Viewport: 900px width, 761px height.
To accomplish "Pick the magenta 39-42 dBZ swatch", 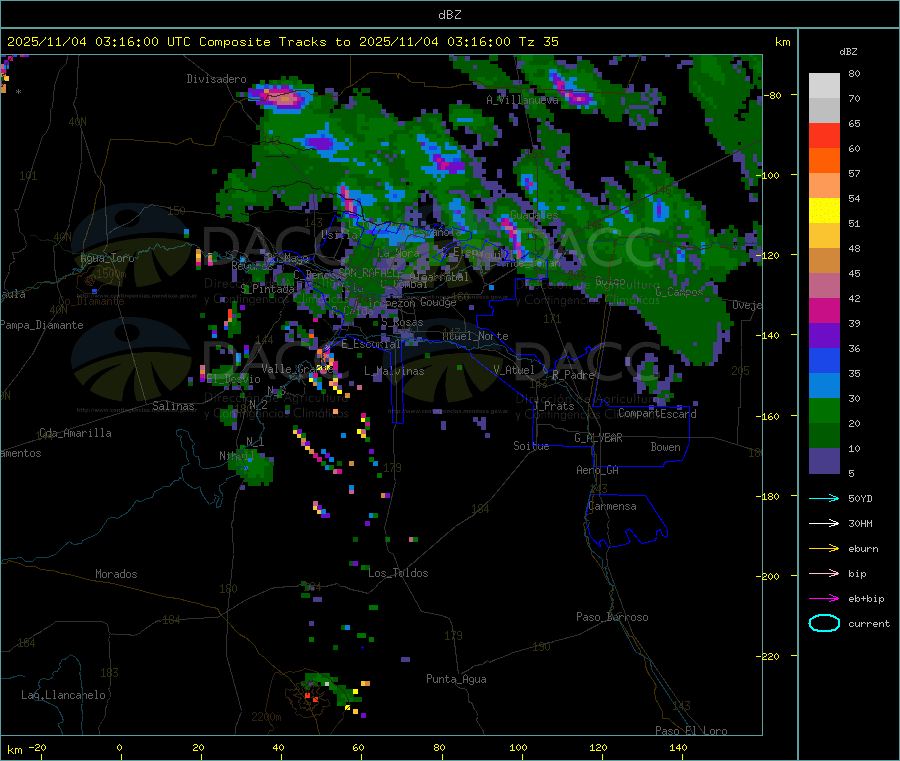I will pyautogui.click(x=824, y=310).
